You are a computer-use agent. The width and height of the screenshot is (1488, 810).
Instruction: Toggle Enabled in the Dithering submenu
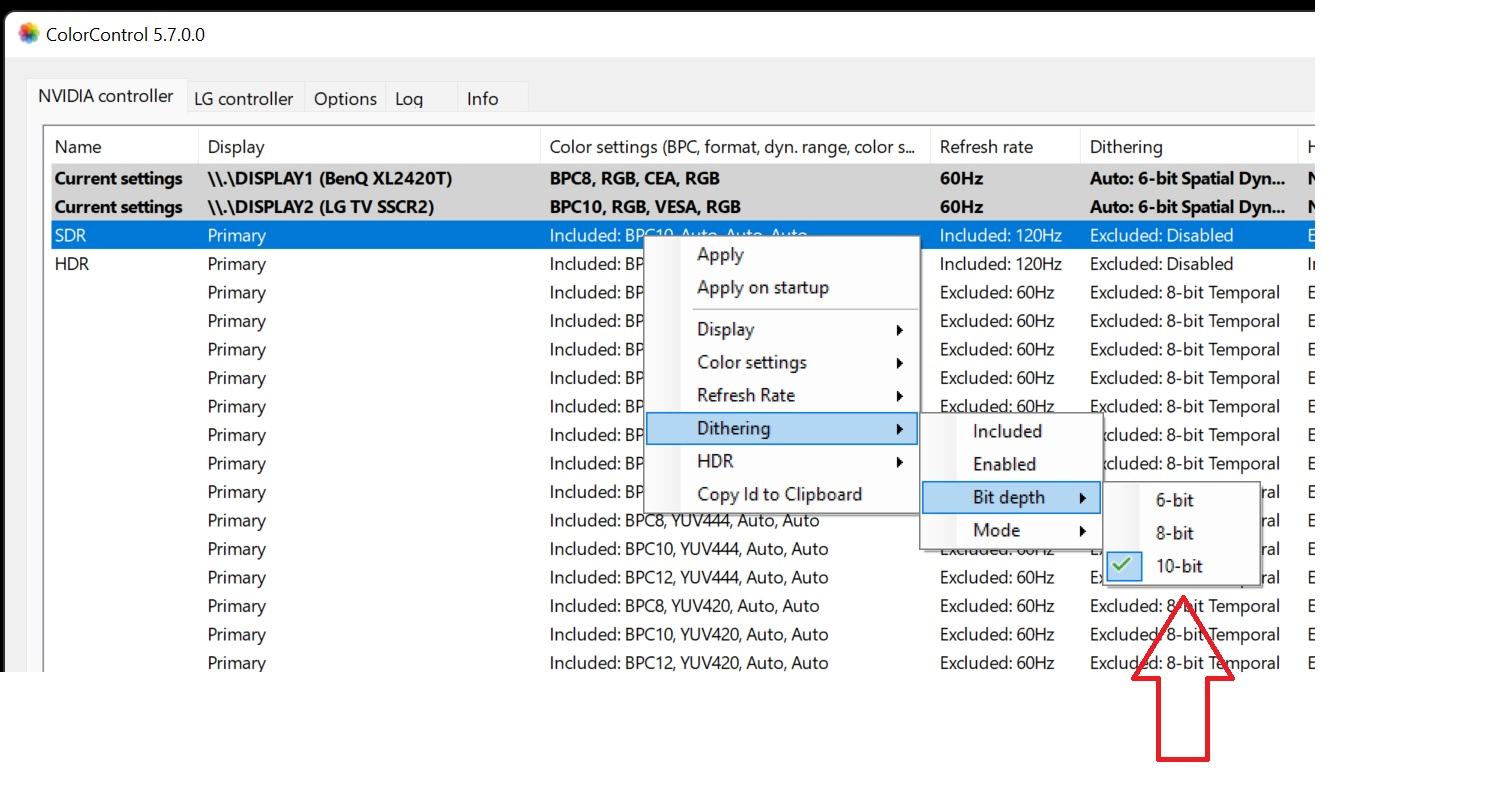click(1011, 464)
